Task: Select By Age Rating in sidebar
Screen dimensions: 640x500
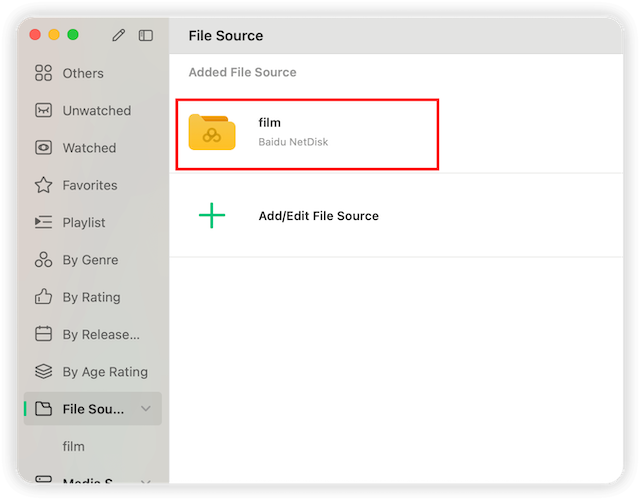Action: (x=104, y=372)
